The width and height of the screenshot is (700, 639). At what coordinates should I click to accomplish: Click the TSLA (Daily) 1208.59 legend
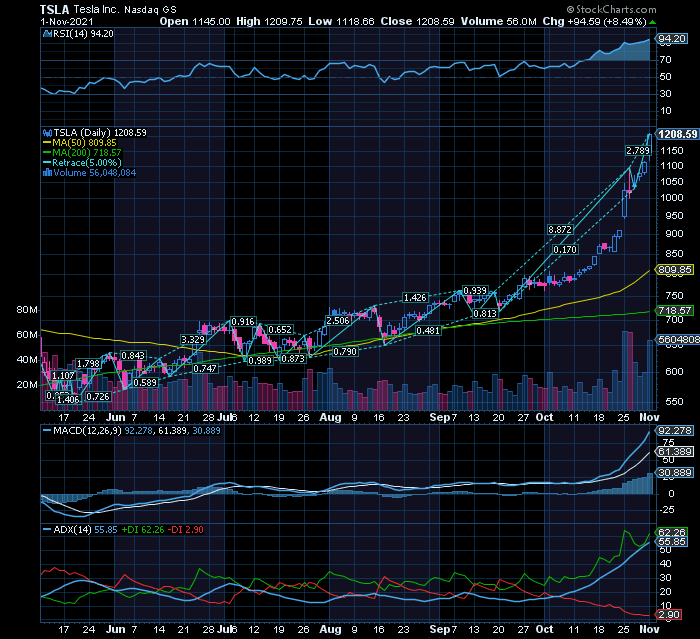100,133
